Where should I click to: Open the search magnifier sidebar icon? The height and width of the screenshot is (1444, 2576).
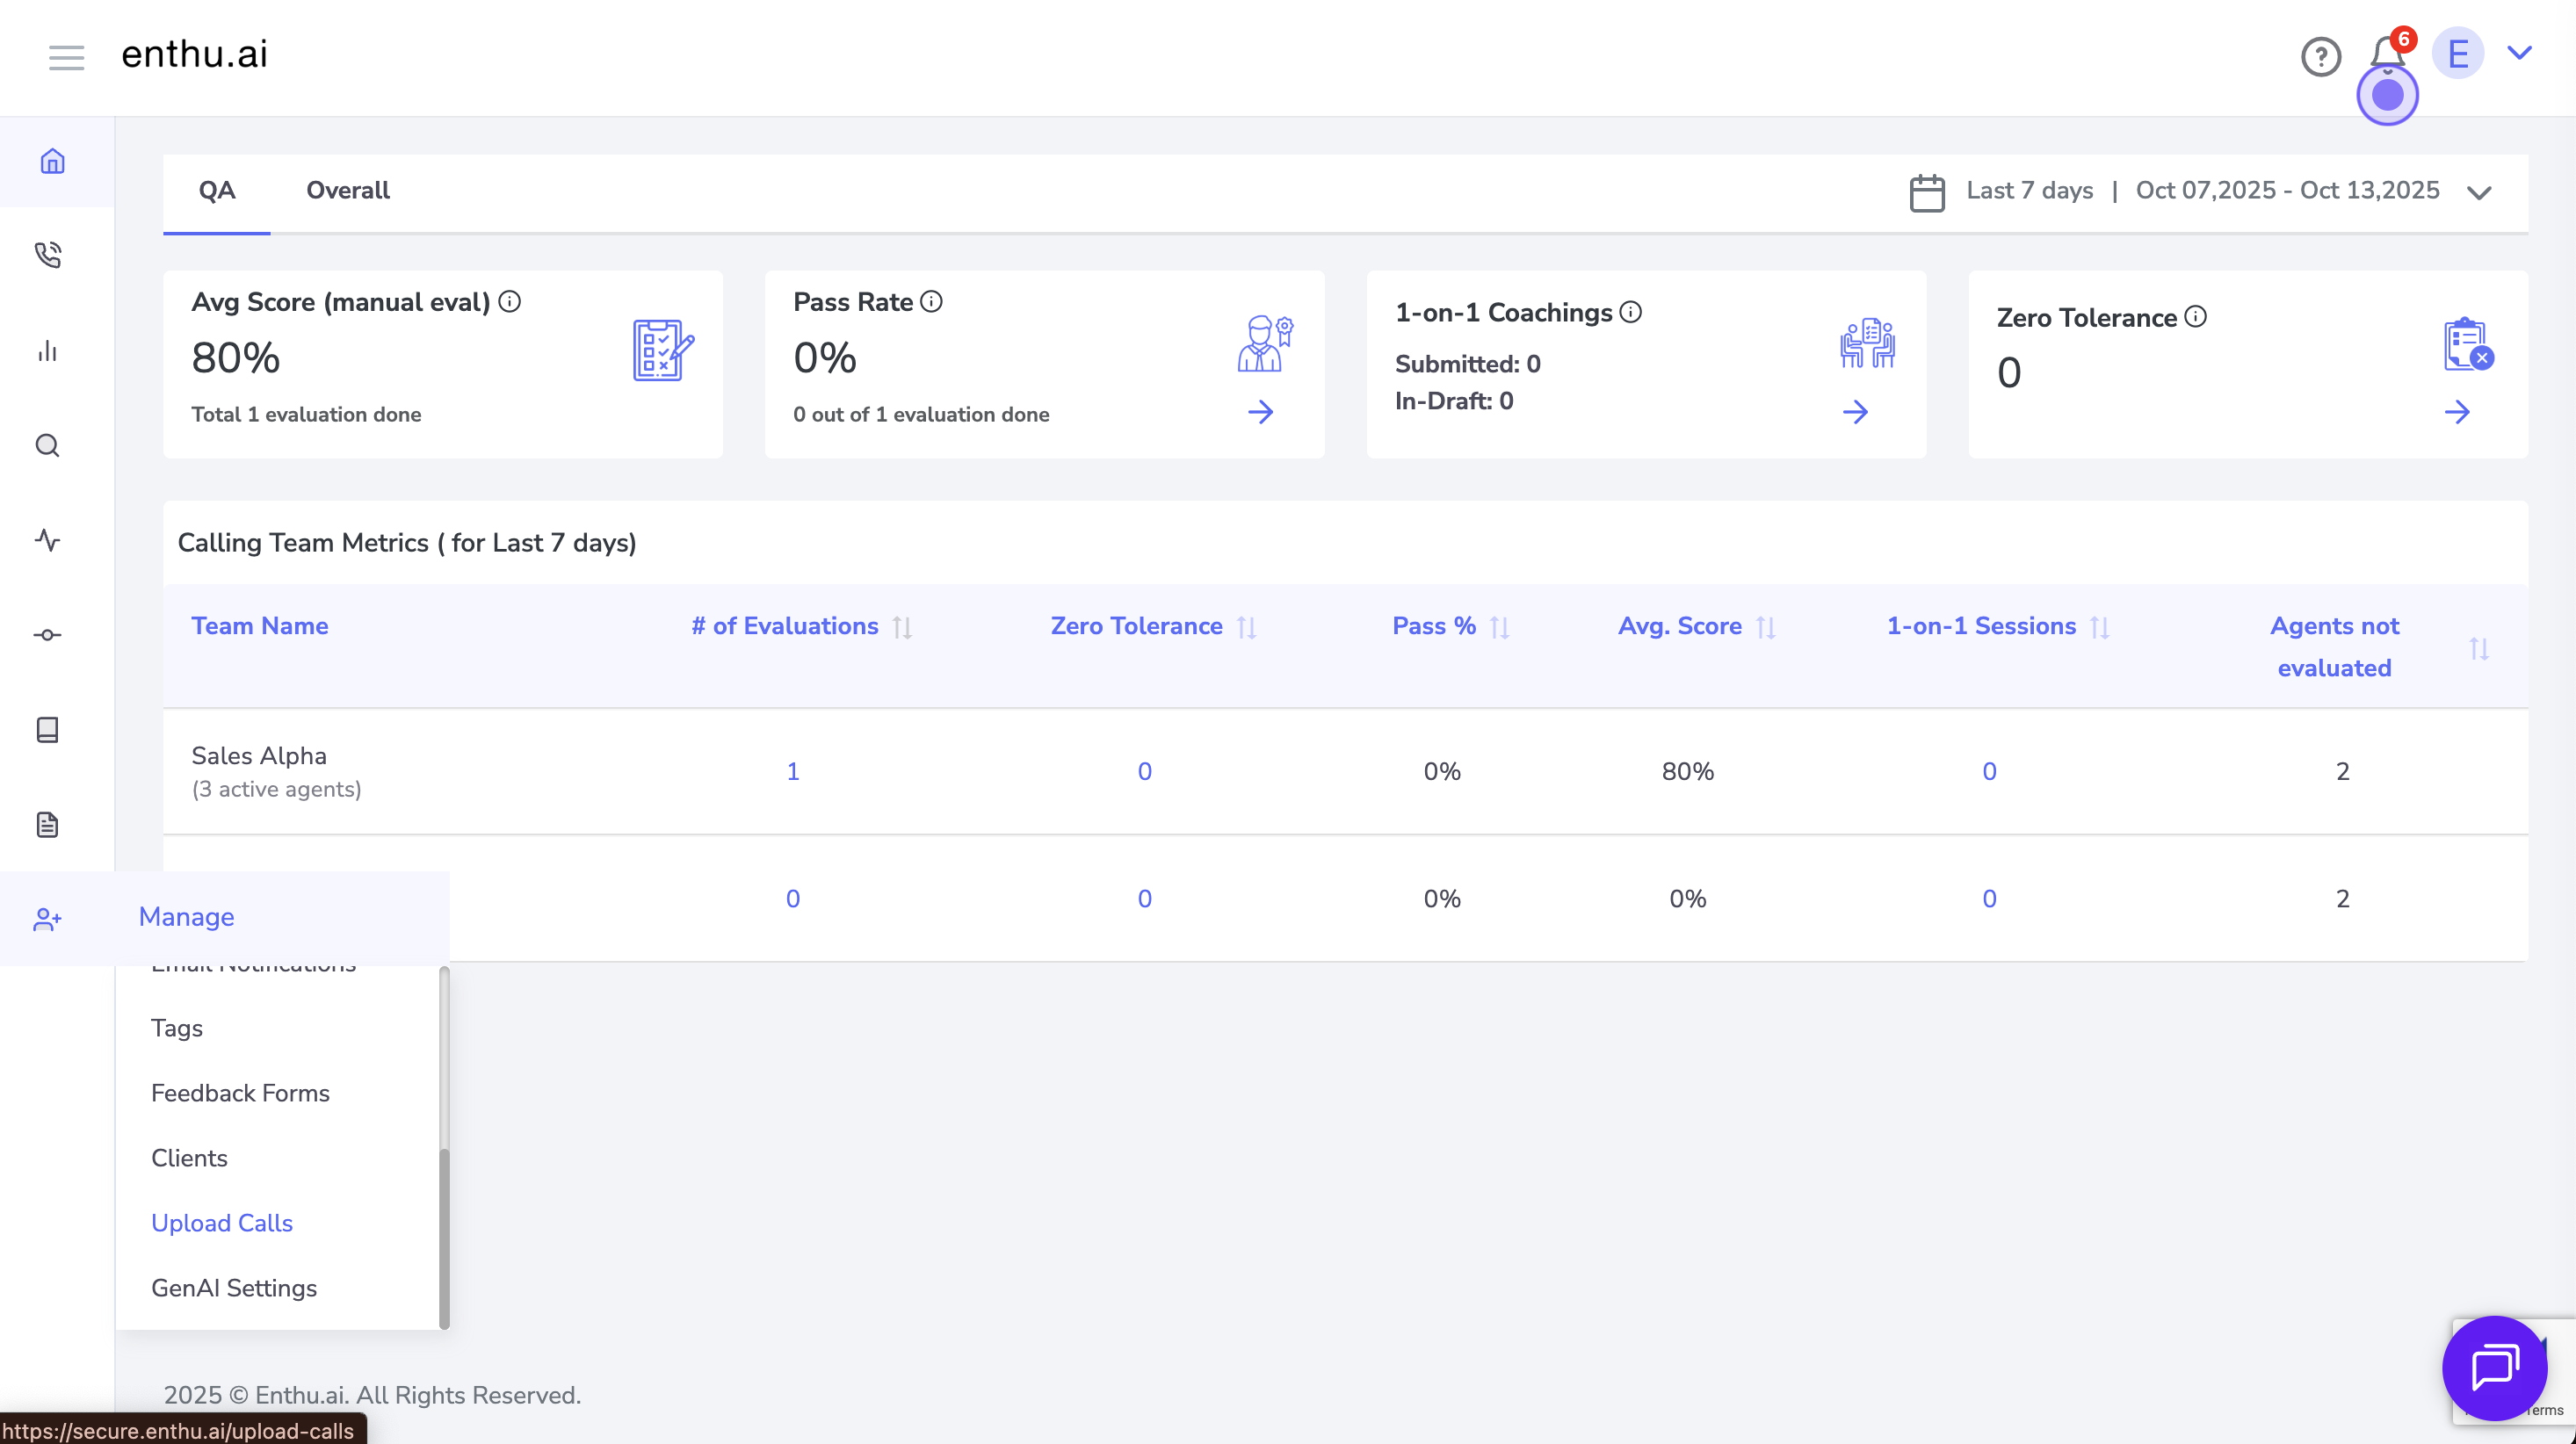[48, 445]
